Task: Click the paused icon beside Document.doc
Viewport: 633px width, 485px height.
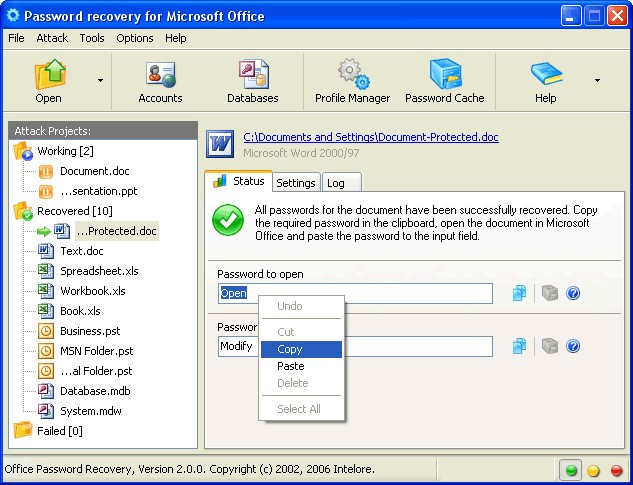Action: click(x=46, y=172)
